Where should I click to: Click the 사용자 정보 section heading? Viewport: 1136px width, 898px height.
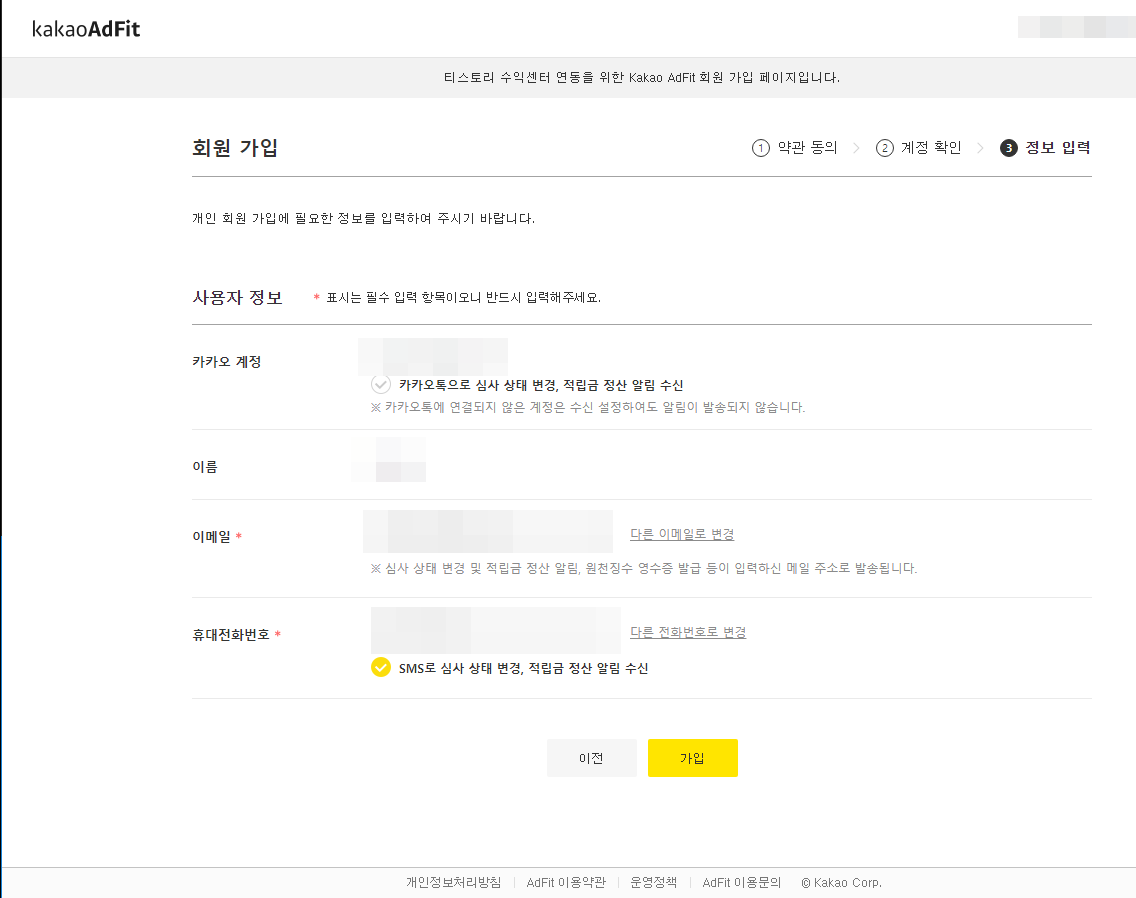click(237, 298)
